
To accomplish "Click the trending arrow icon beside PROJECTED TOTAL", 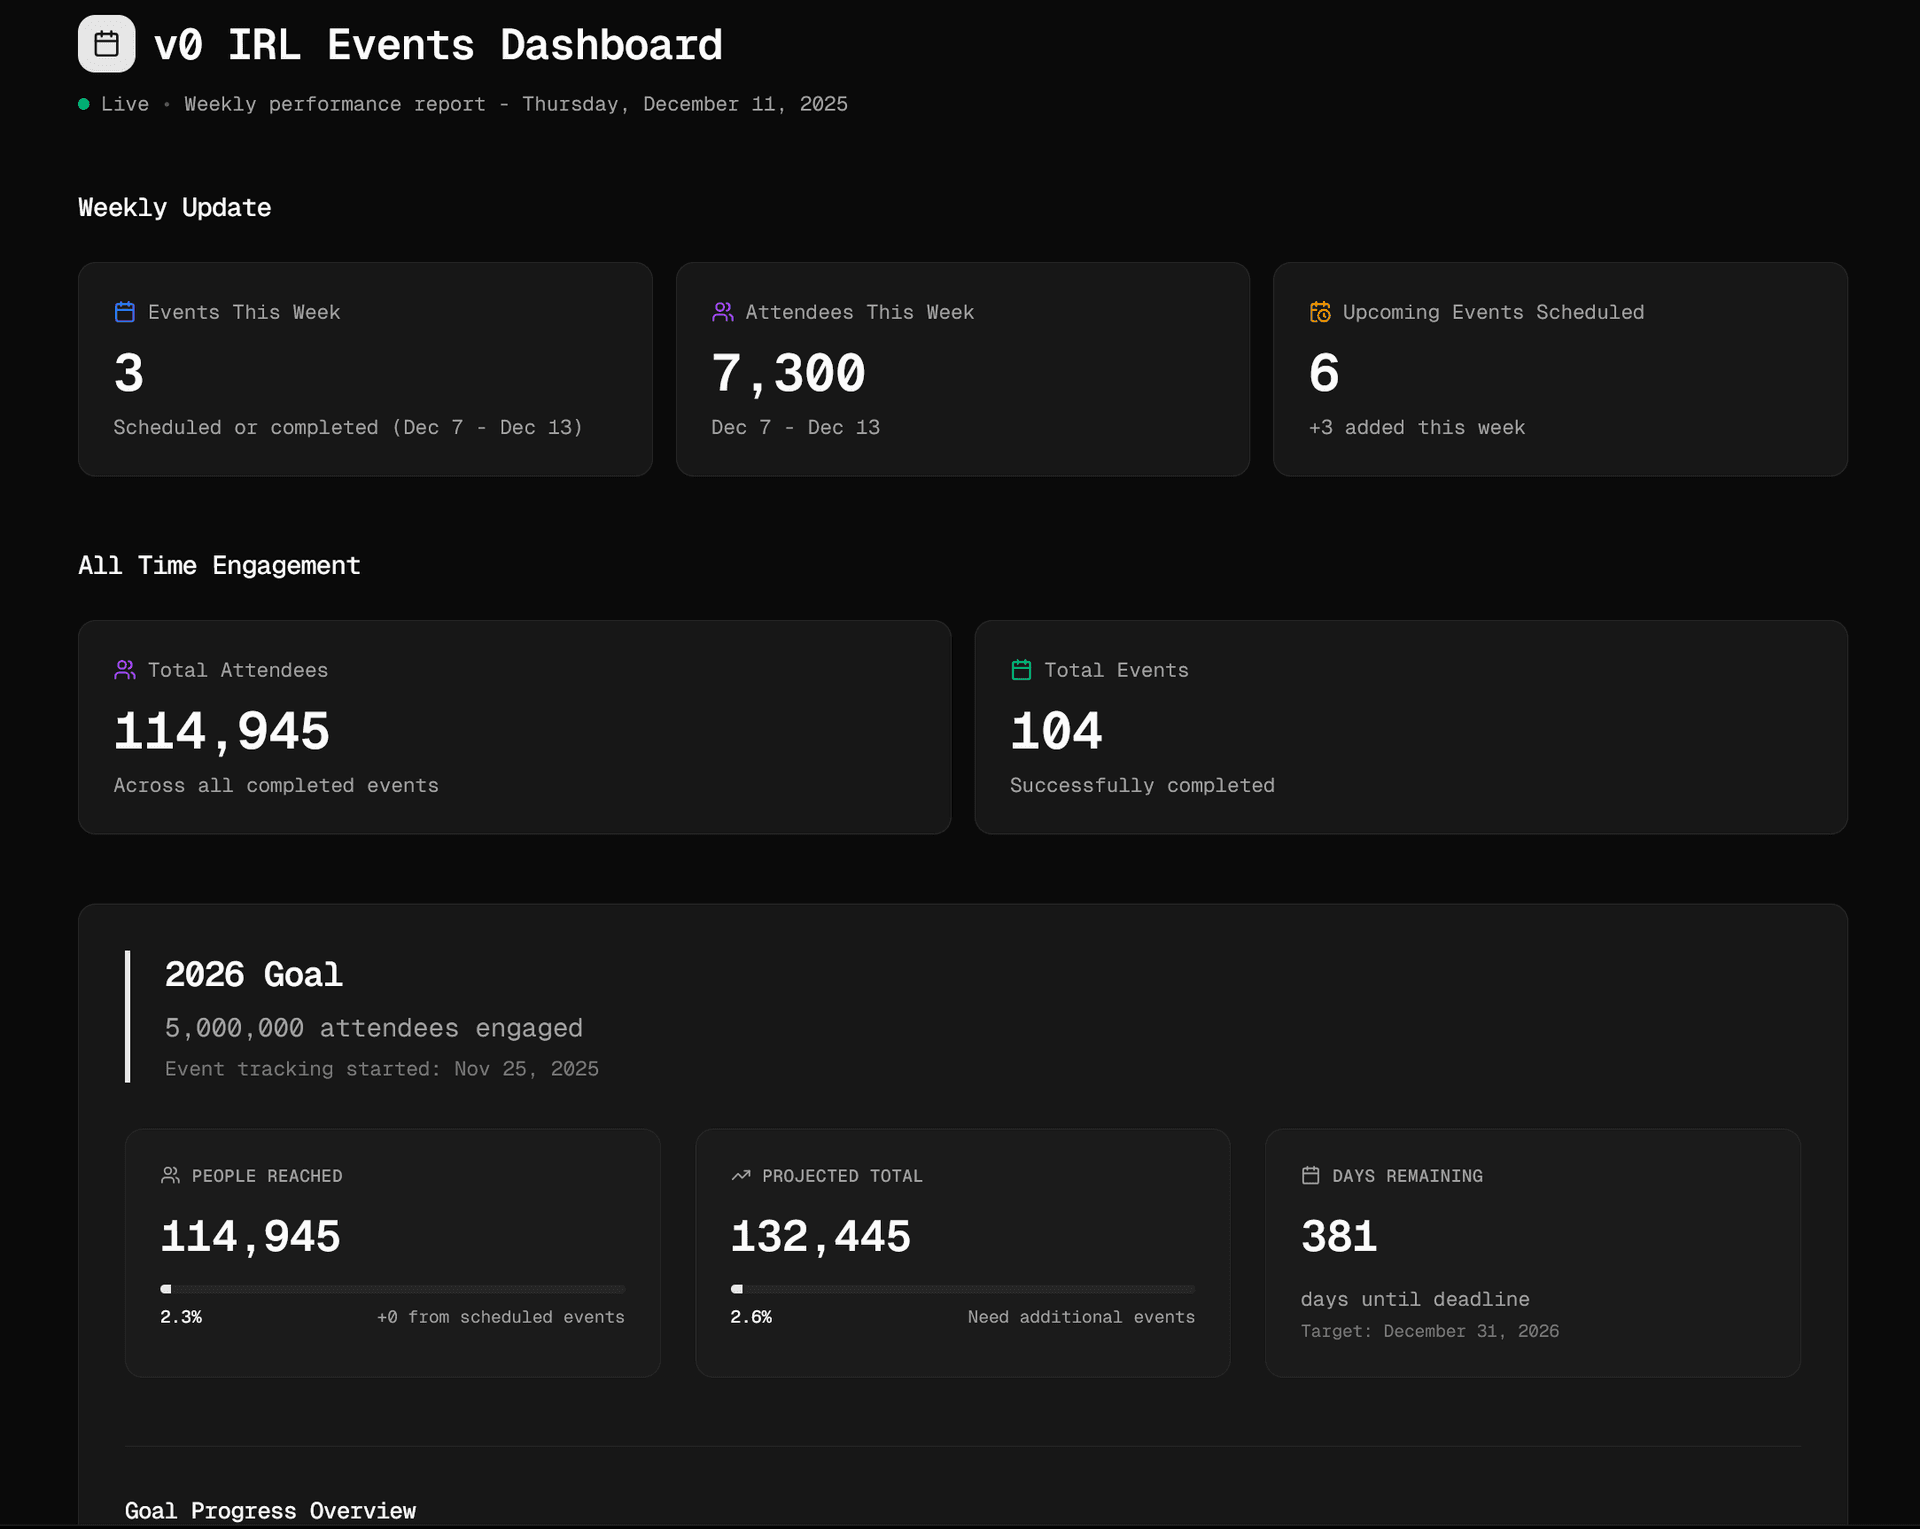I will coord(741,1176).
